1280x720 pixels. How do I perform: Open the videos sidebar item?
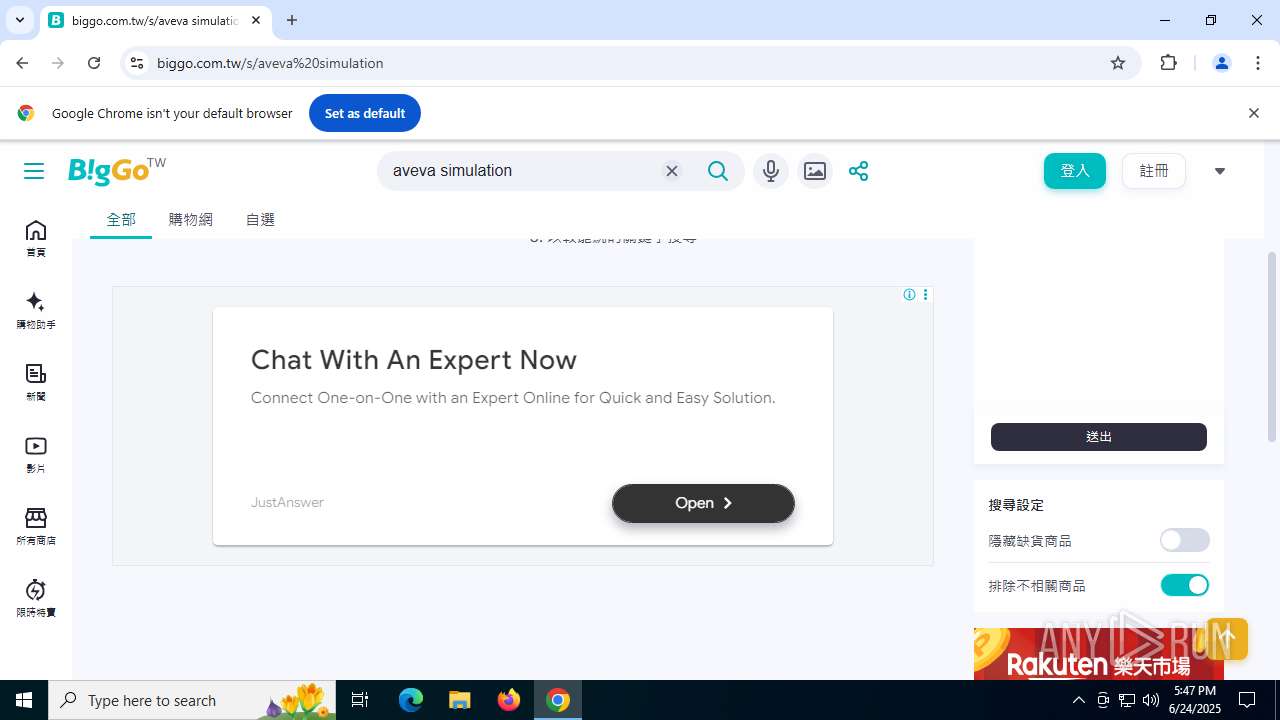tap(36, 455)
